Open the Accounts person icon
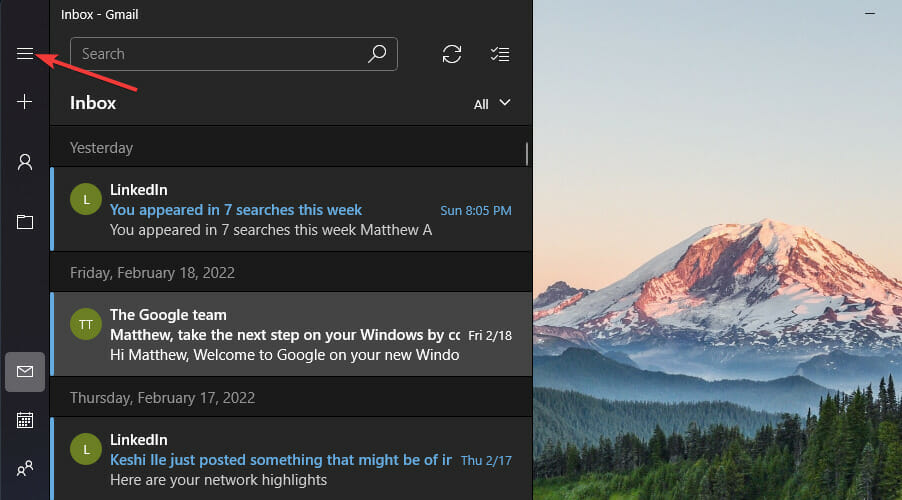 pyautogui.click(x=25, y=162)
